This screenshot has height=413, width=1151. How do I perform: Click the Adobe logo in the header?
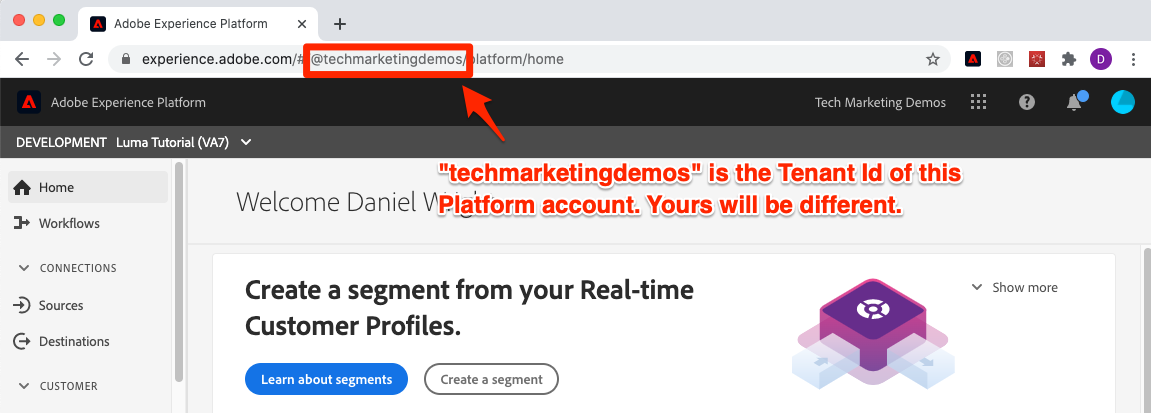[x=29, y=103]
